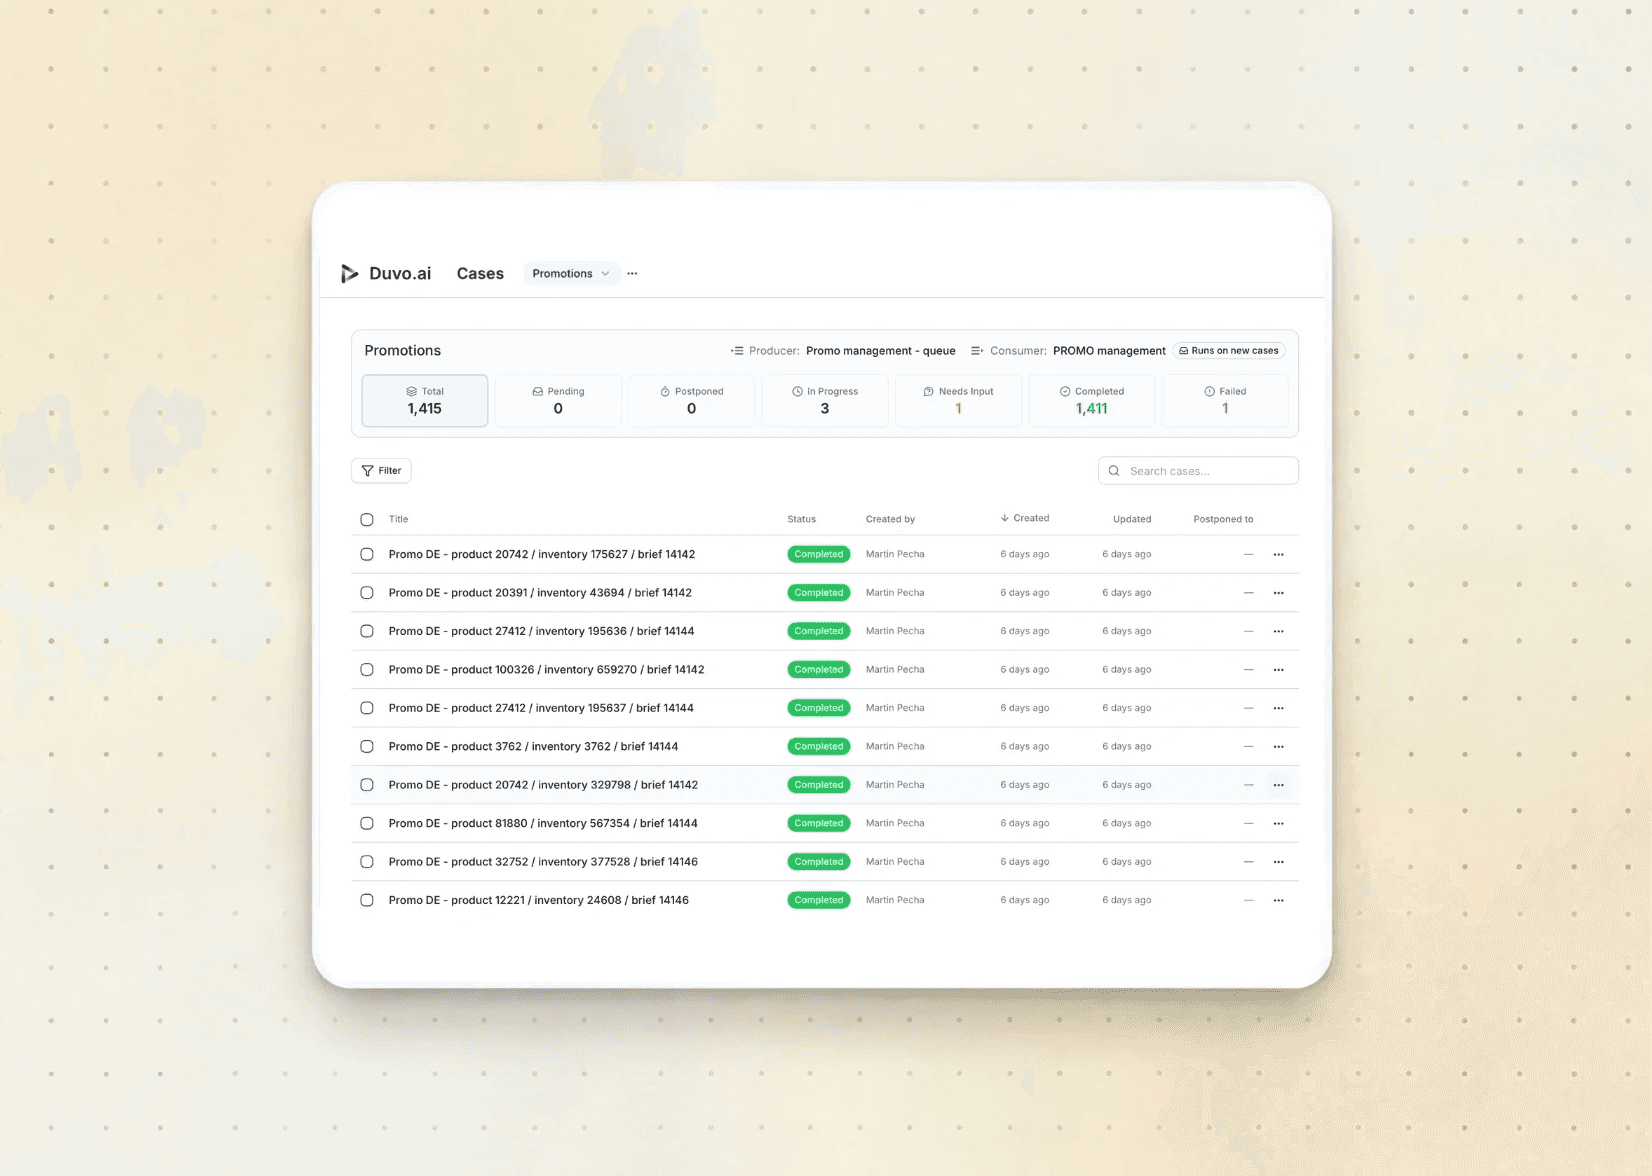Open row actions for product 3762

point(1278,747)
